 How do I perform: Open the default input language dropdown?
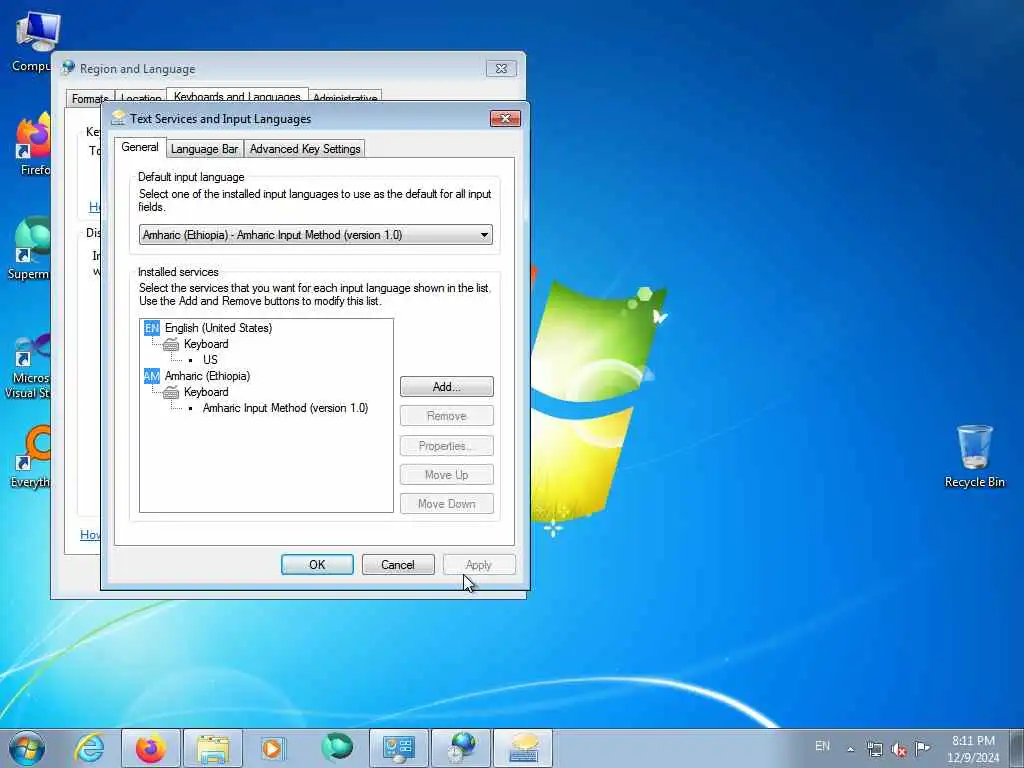315,235
